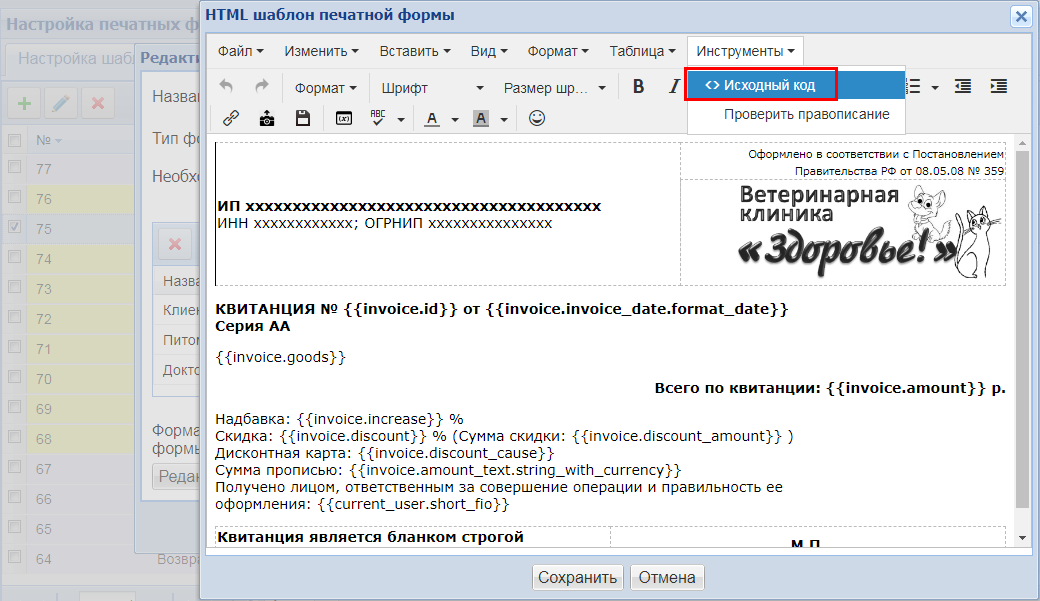Click the insert link chain icon
Viewport: 1040px width, 601px height.
(231, 118)
